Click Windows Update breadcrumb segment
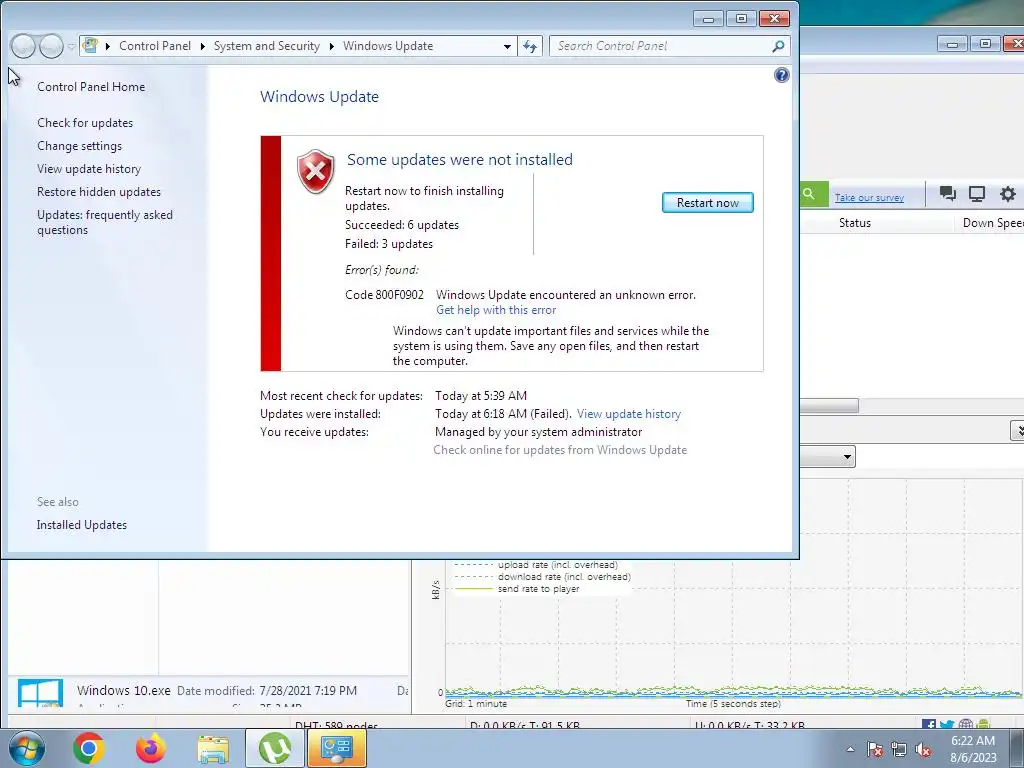 (x=388, y=46)
